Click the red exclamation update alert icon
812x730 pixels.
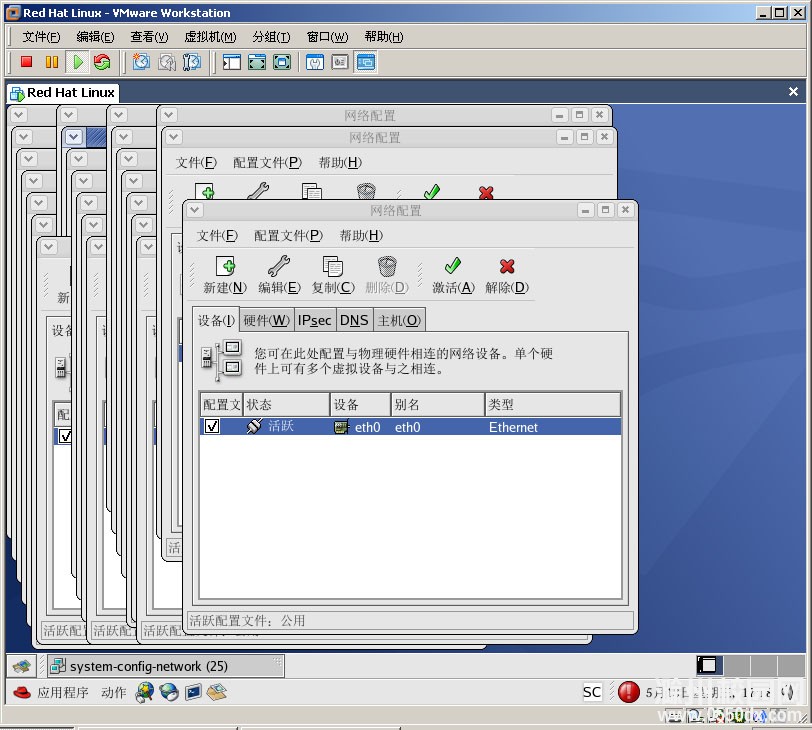click(x=629, y=692)
